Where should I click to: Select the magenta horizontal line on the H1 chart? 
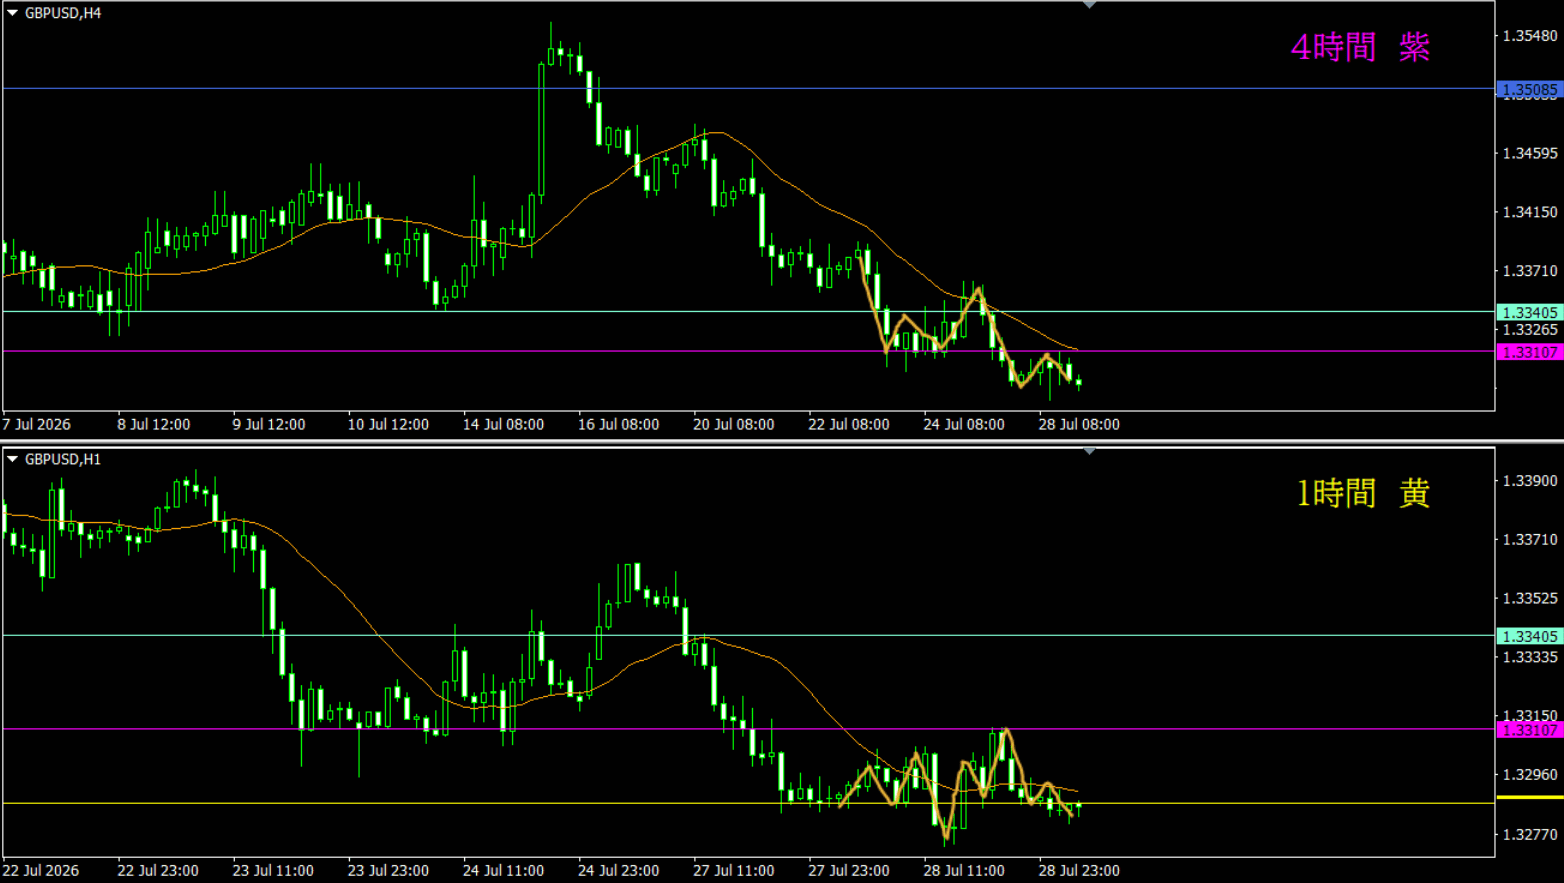[x=748, y=729]
